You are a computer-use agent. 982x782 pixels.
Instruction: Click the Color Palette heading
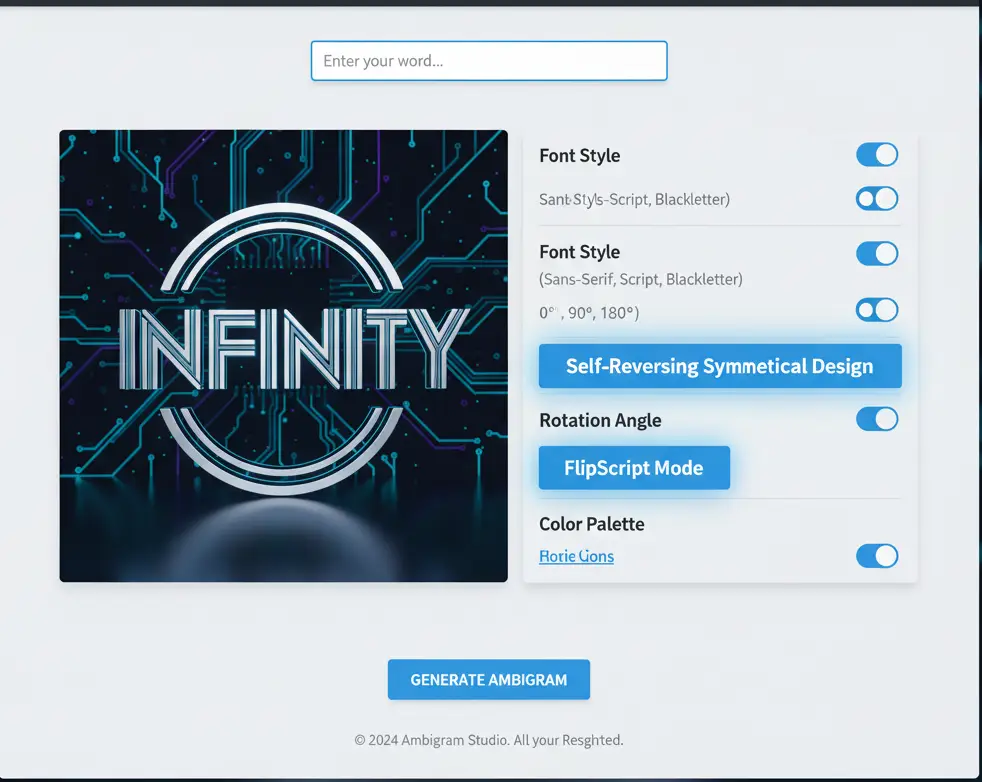592,524
